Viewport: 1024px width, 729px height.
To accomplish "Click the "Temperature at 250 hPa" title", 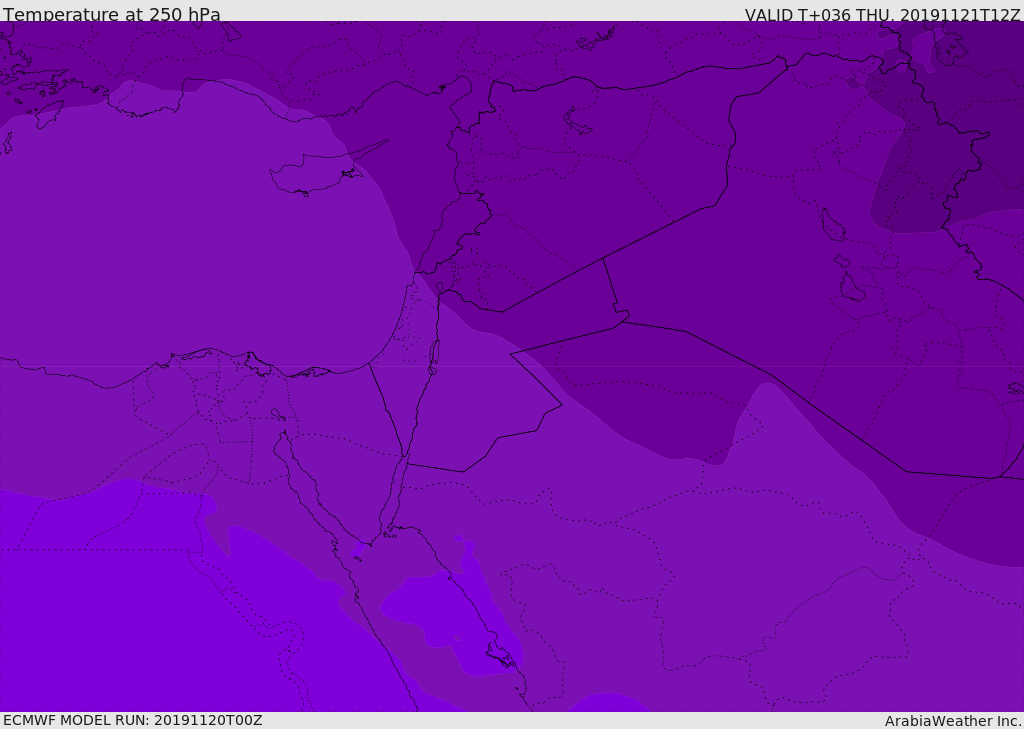I will click(112, 15).
